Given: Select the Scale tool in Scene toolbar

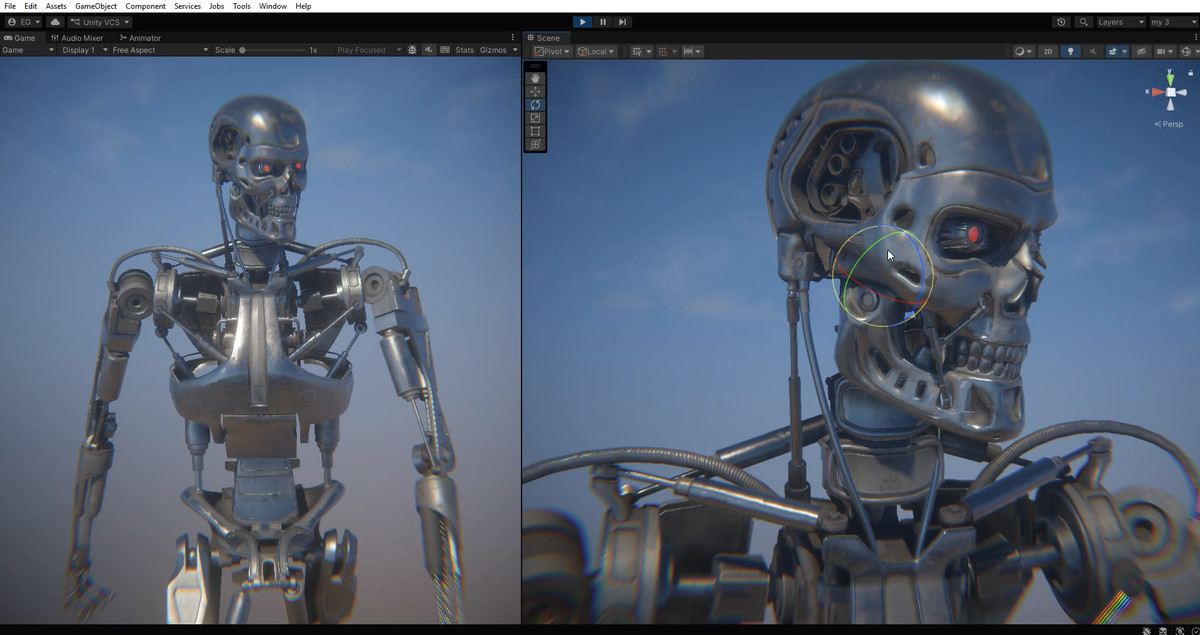Looking at the screenshot, I should [535, 118].
